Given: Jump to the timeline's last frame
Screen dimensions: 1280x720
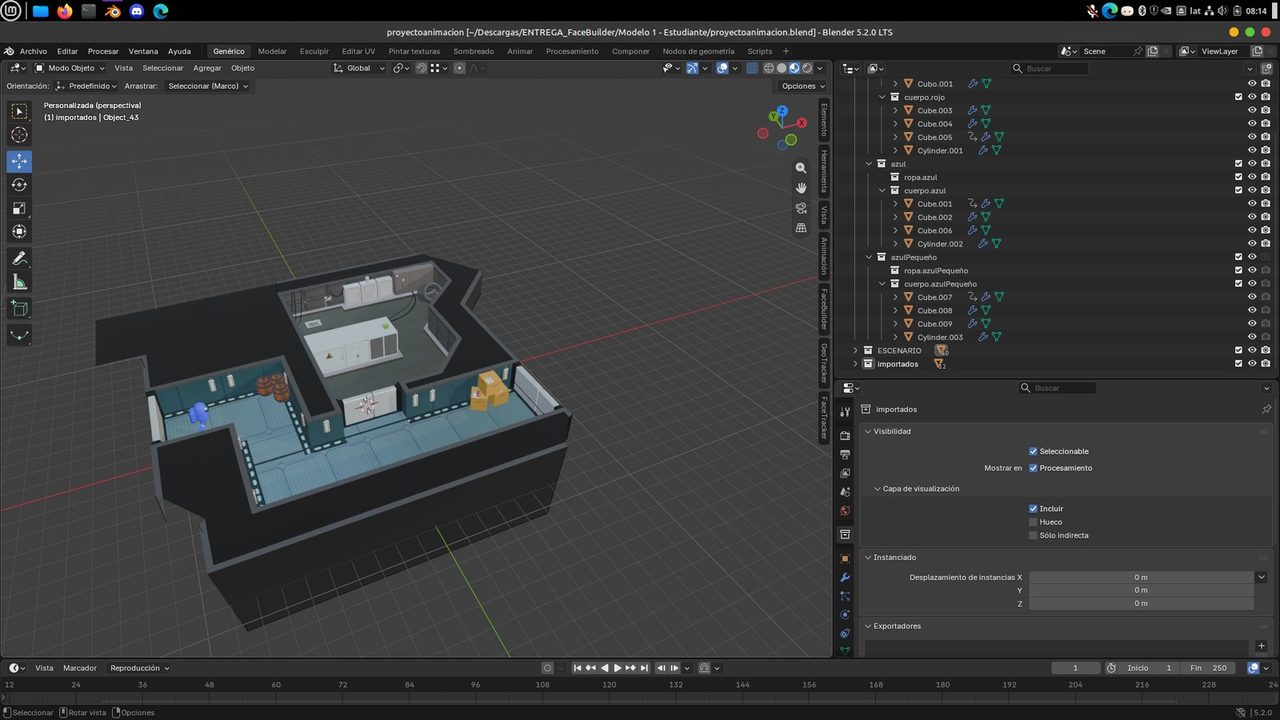Looking at the screenshot, I should (x=644, y=668).
